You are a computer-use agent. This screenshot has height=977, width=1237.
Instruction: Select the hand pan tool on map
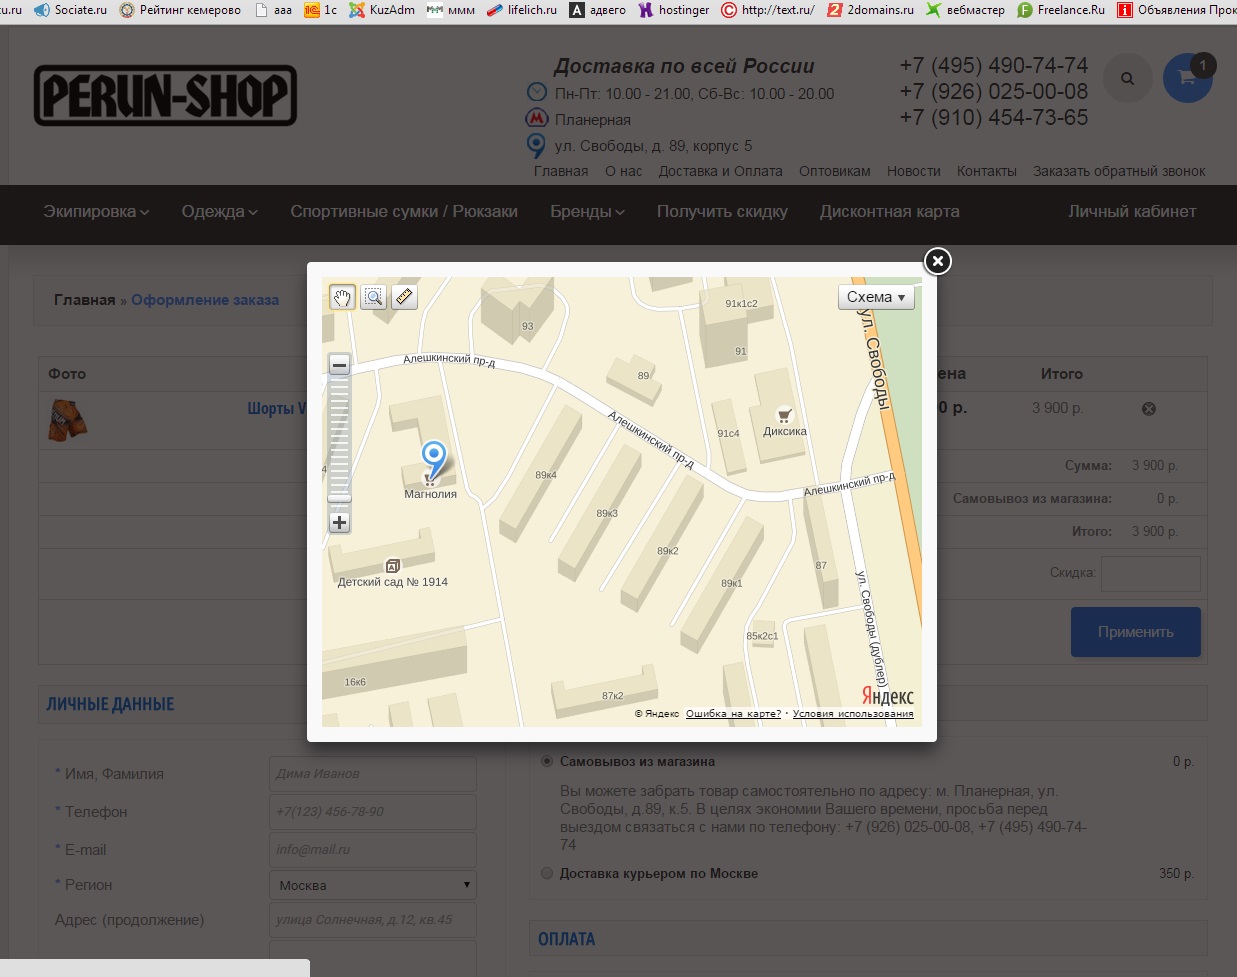click(342, 297)
